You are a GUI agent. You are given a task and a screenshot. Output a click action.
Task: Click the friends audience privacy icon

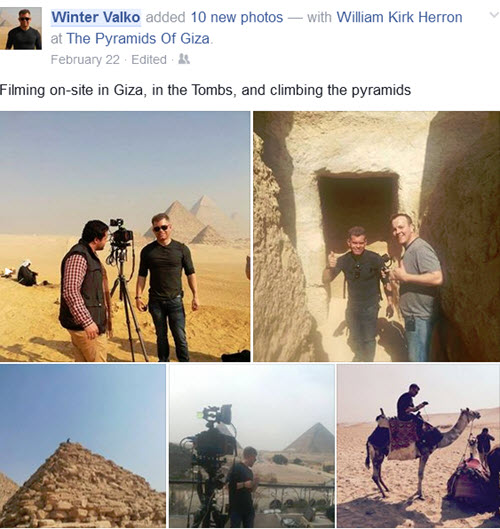click(x=184, y=59)
